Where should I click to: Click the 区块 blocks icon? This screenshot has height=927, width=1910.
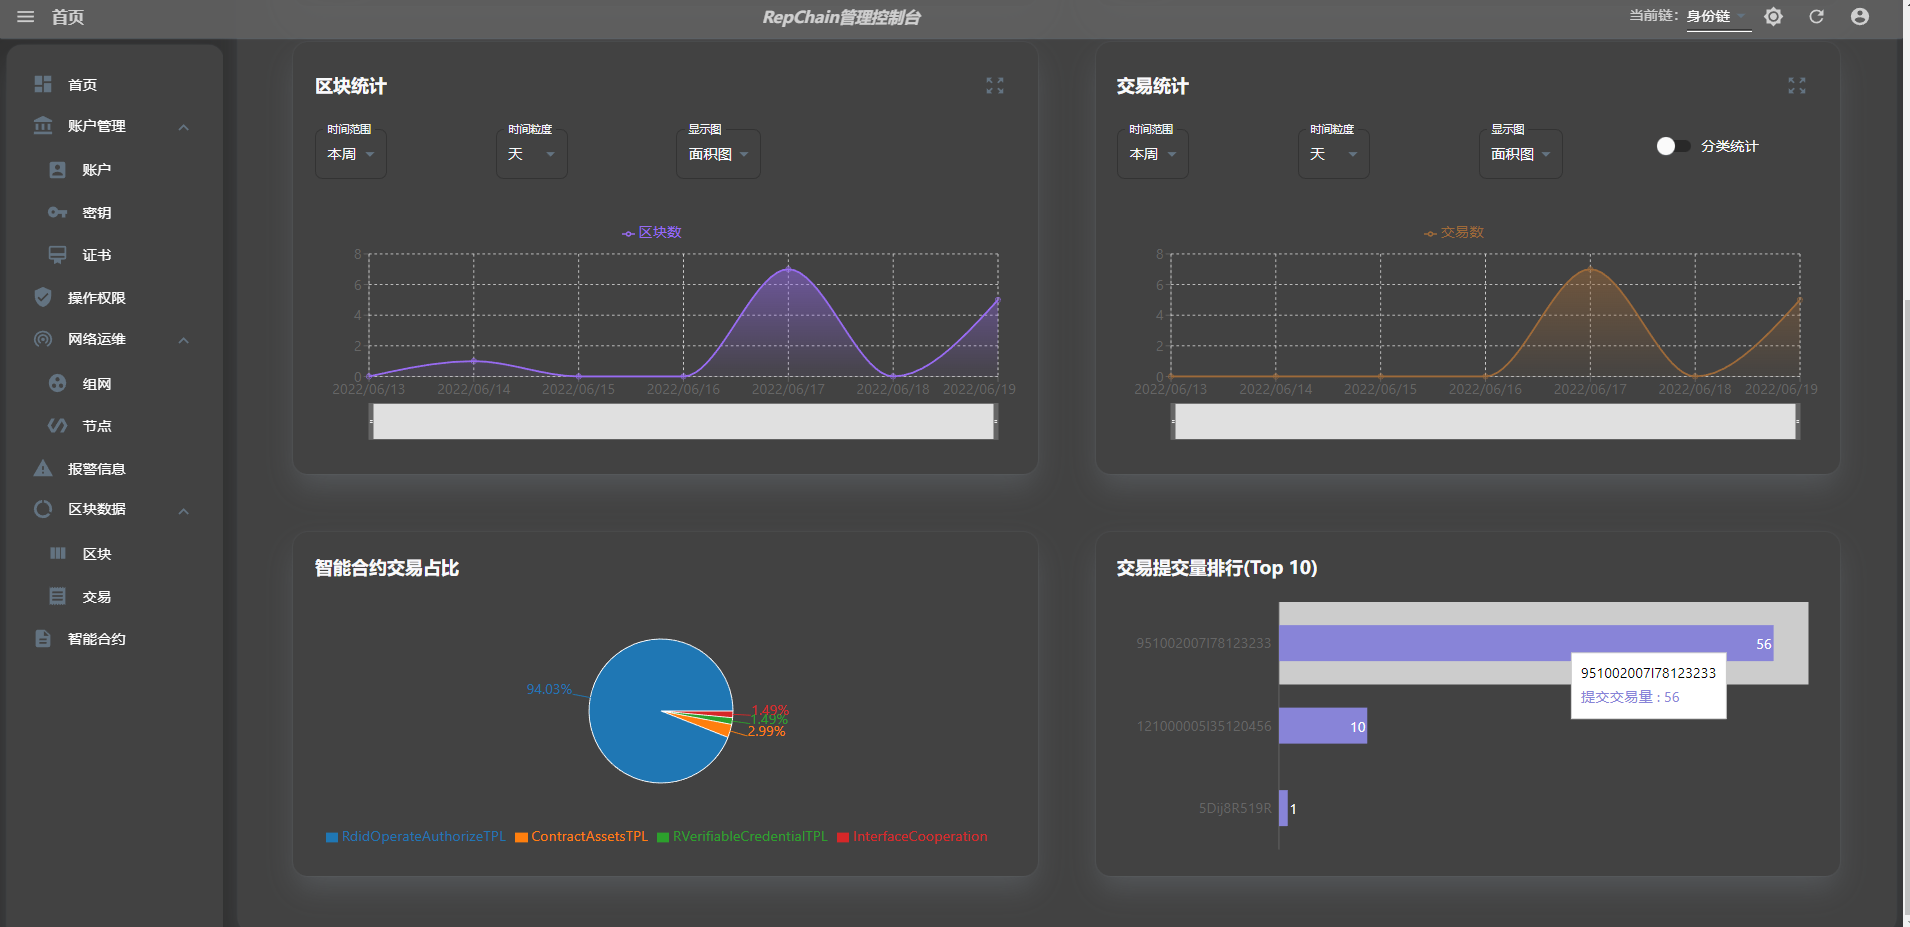58,553
